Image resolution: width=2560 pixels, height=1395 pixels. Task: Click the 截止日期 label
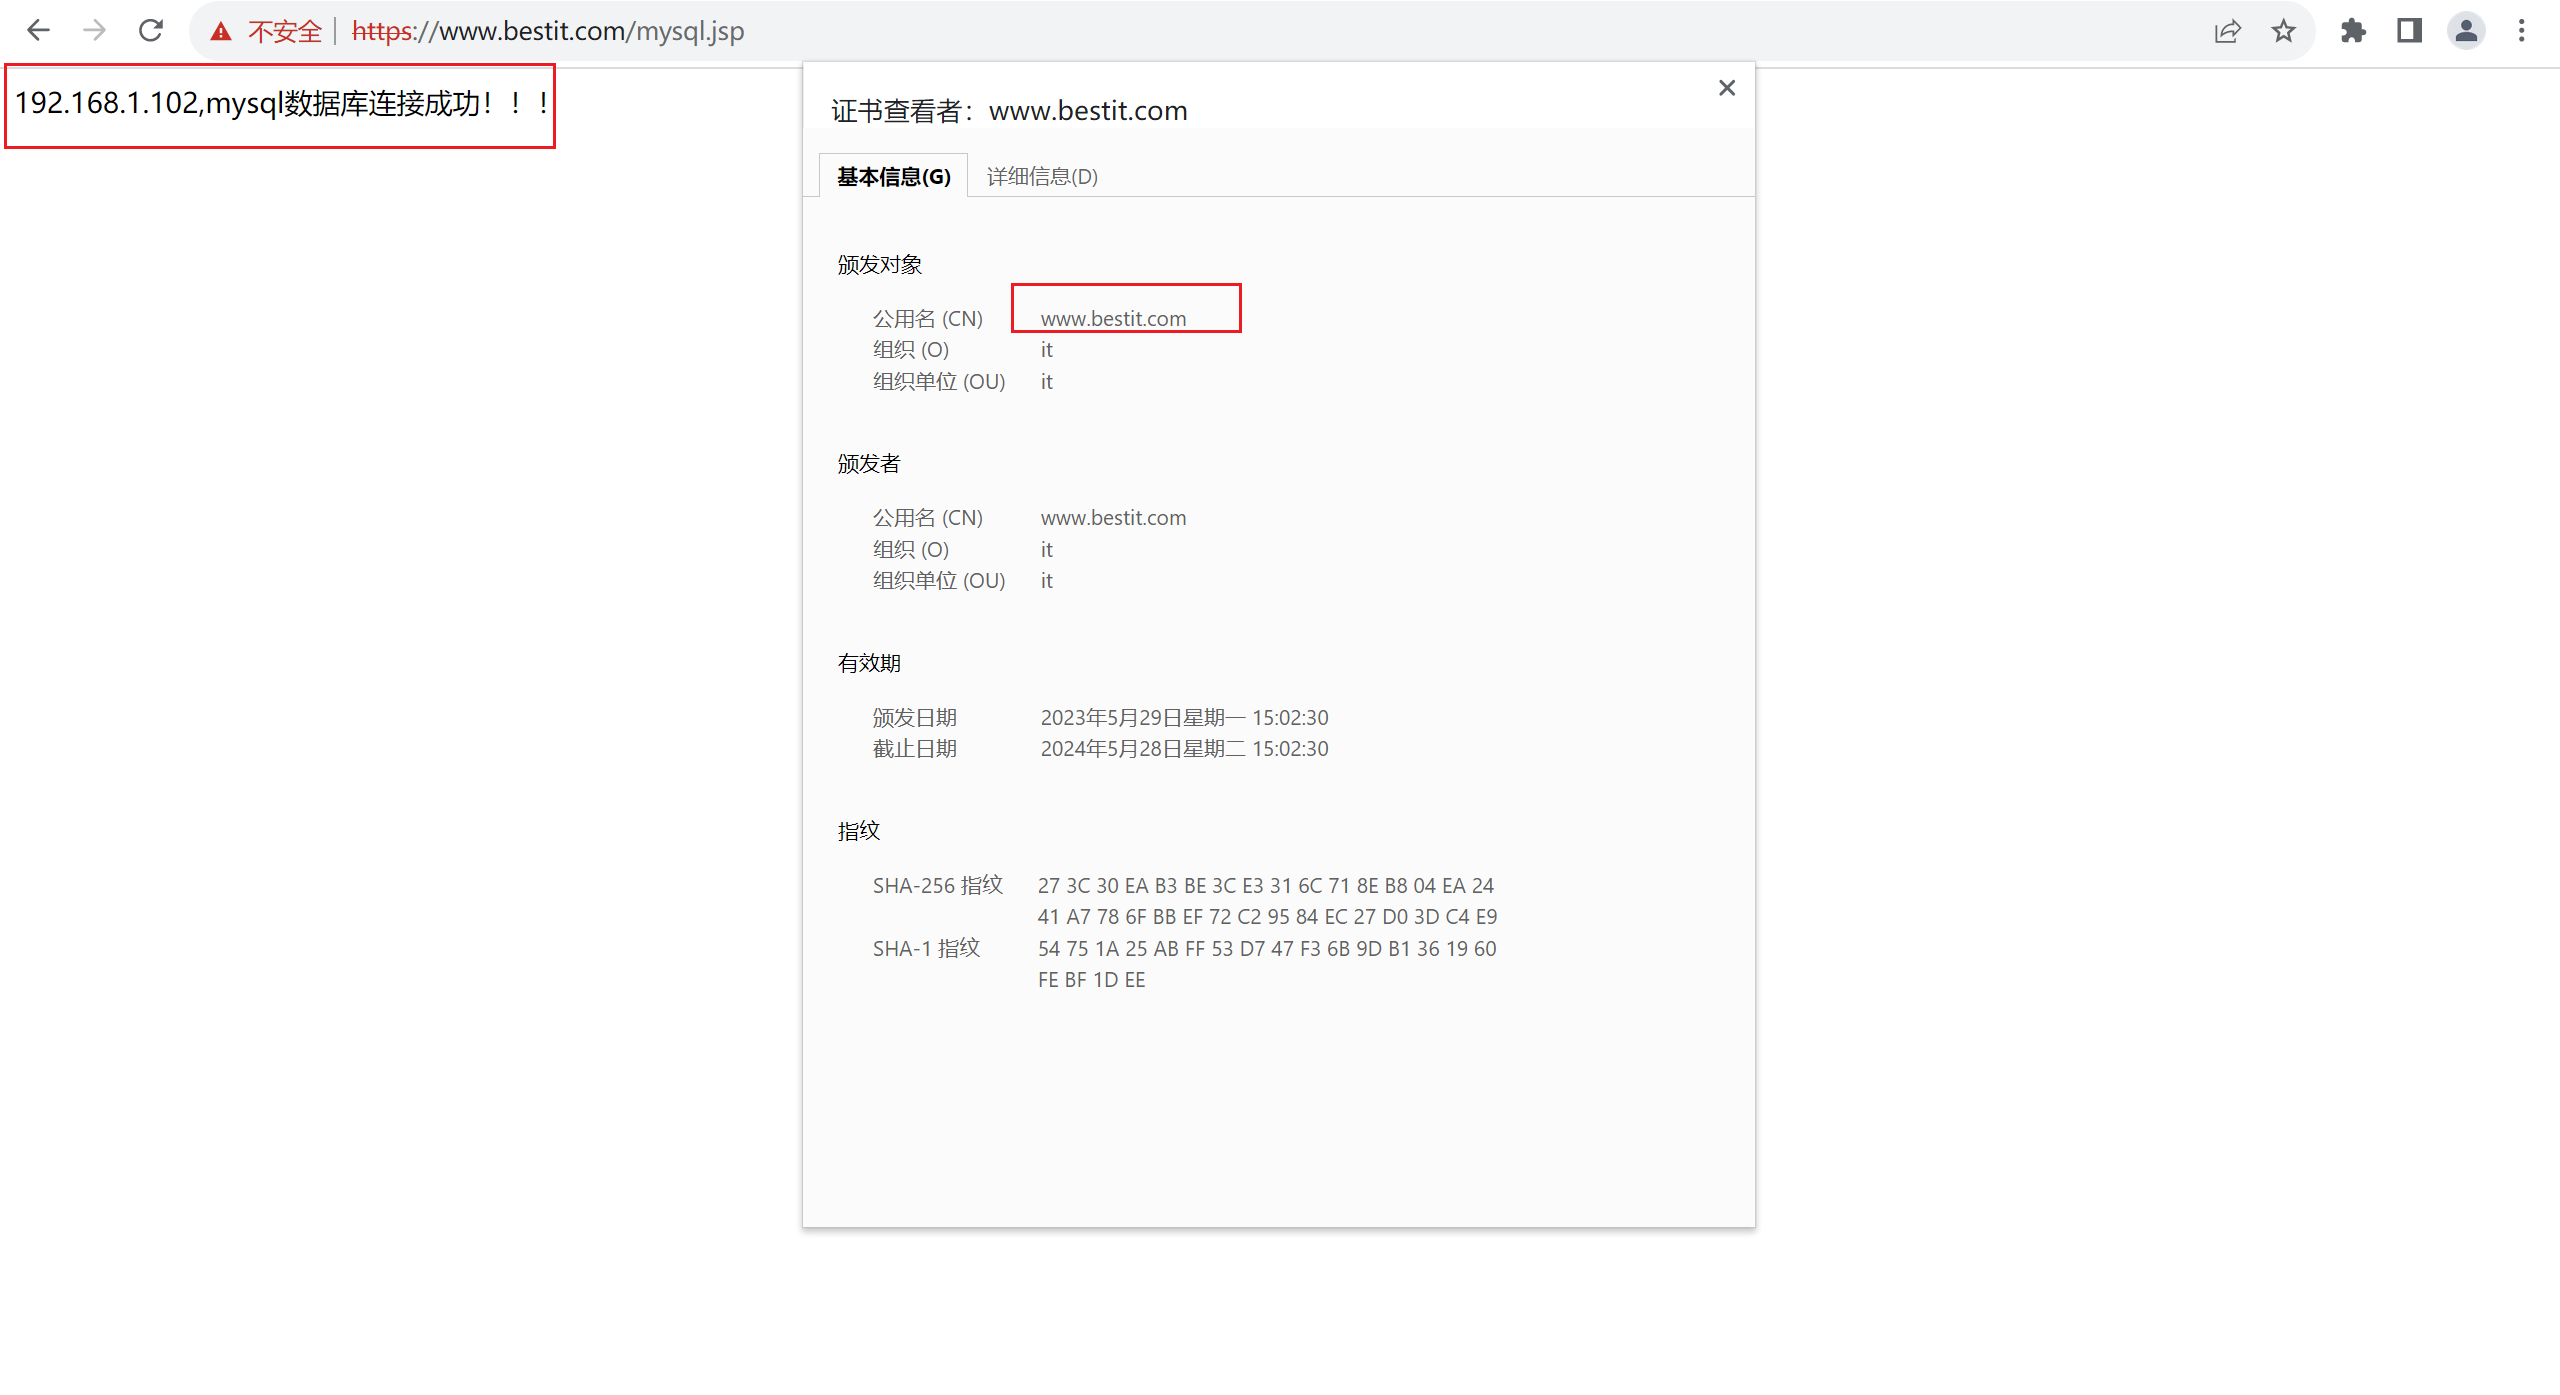coord(914,749)
